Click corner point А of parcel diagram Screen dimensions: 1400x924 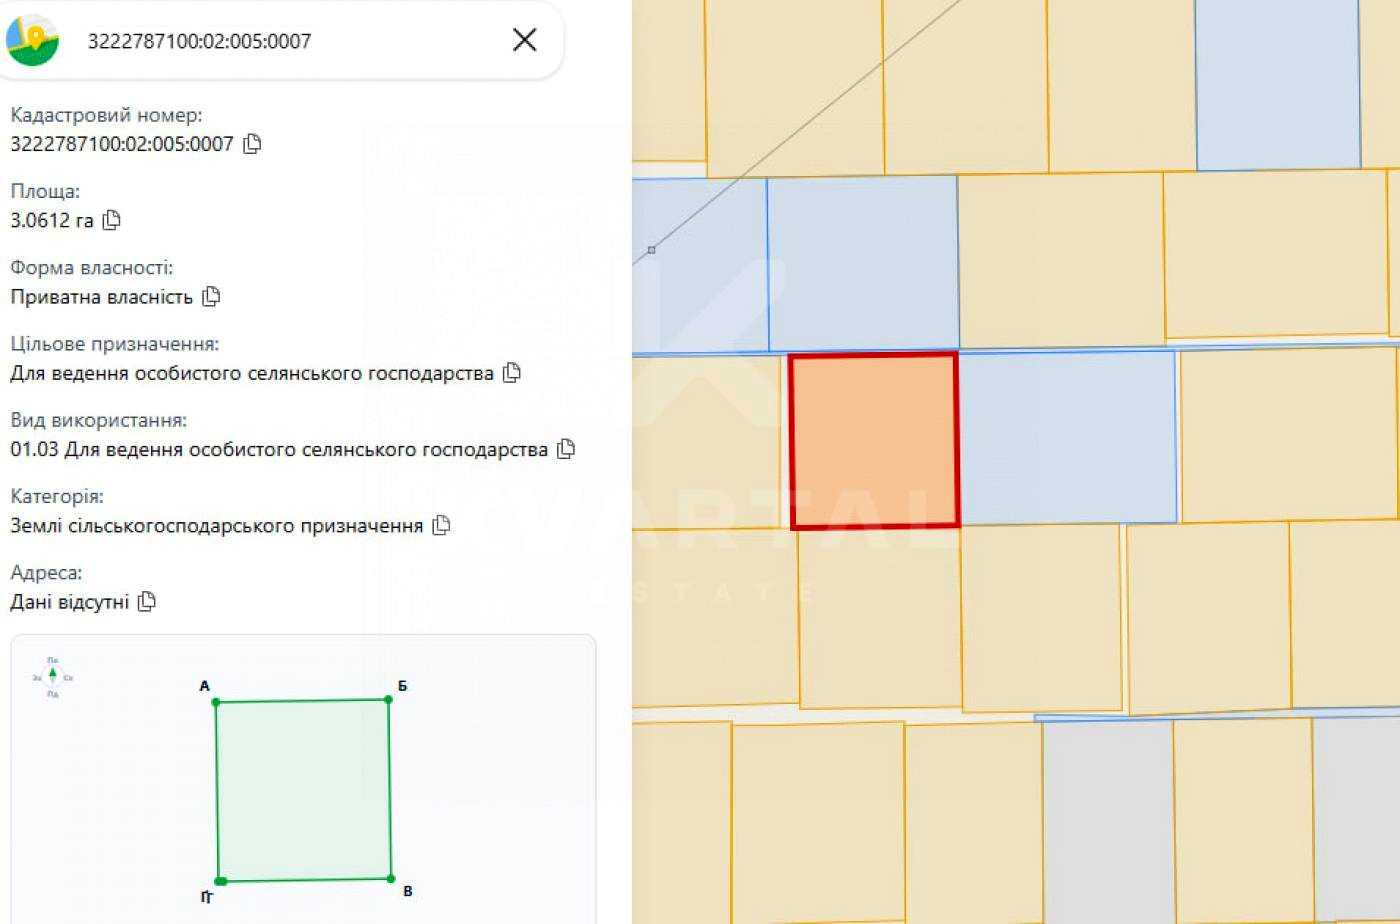pyautogui.click(x=216, y=702)
